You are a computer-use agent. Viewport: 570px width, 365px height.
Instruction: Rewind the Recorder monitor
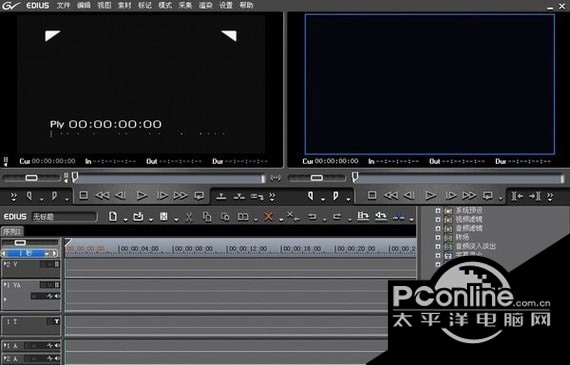coord(391,196)
